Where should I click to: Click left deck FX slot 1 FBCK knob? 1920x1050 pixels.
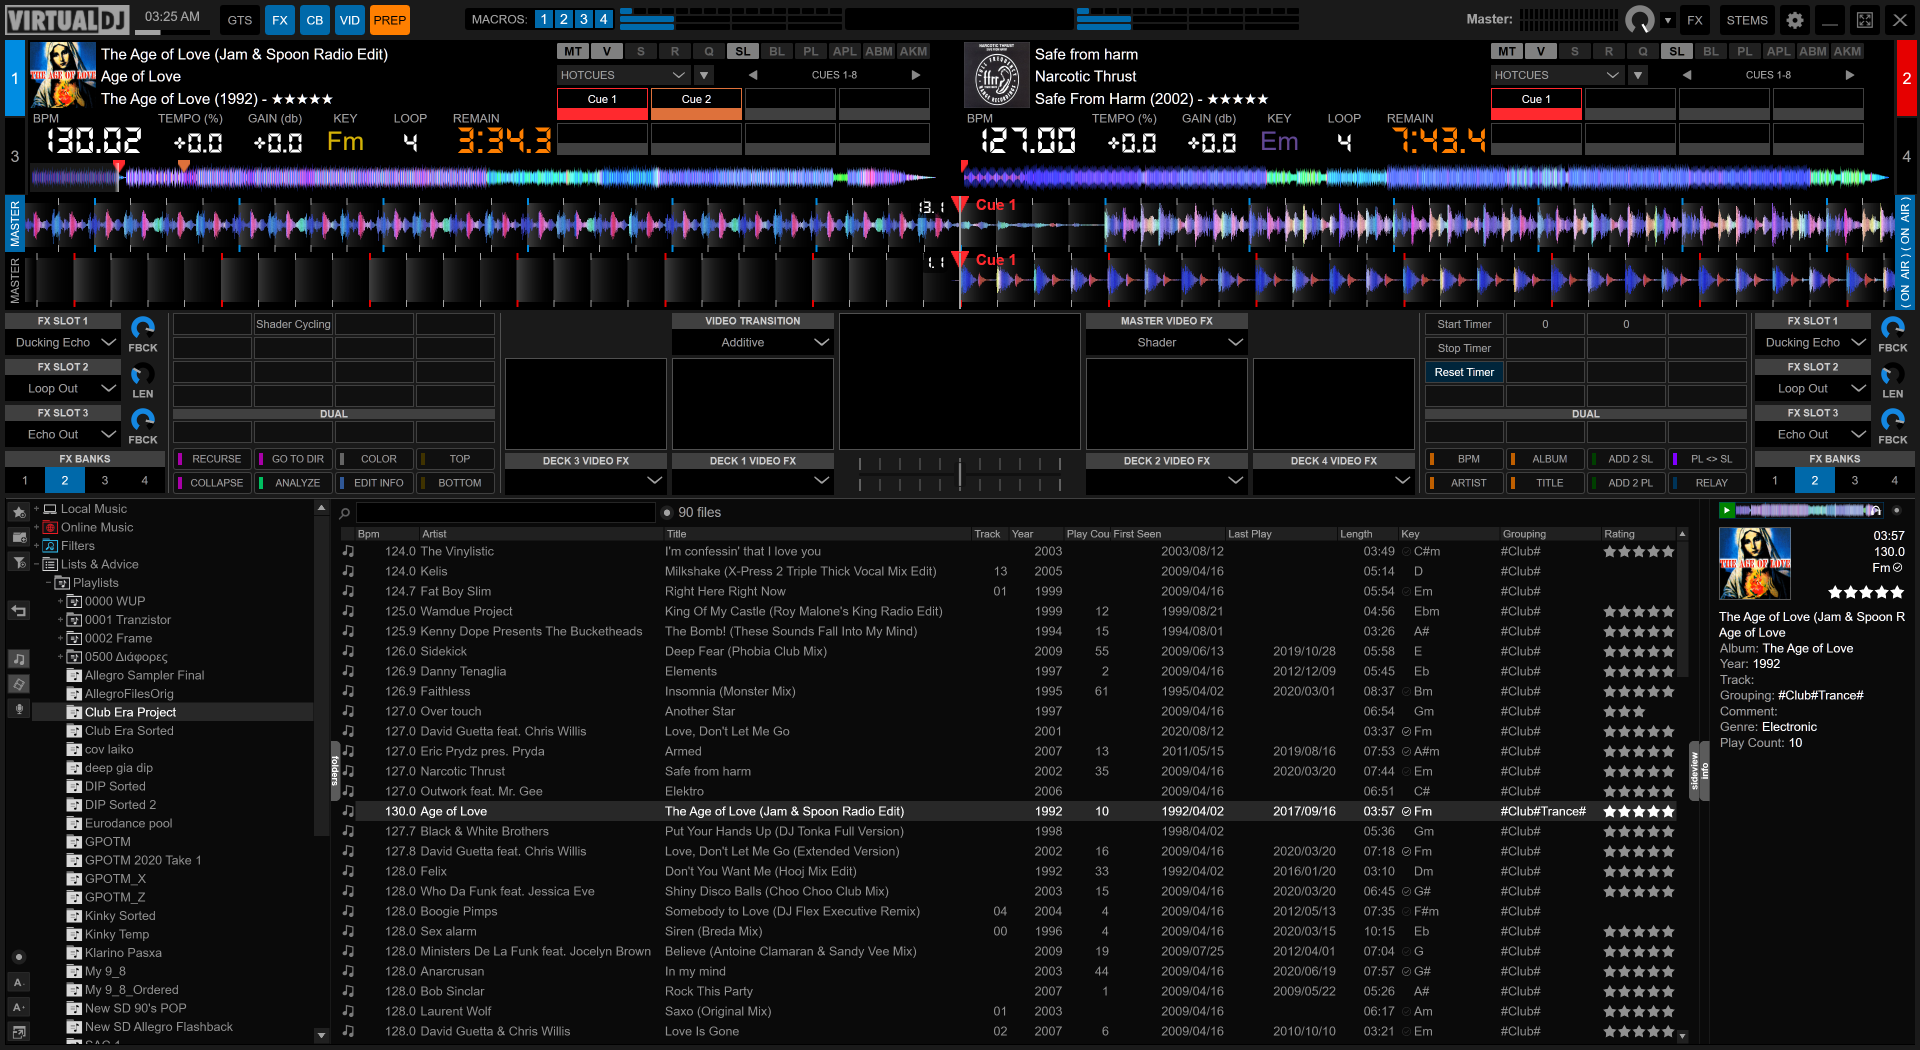(x=143, y=328)
